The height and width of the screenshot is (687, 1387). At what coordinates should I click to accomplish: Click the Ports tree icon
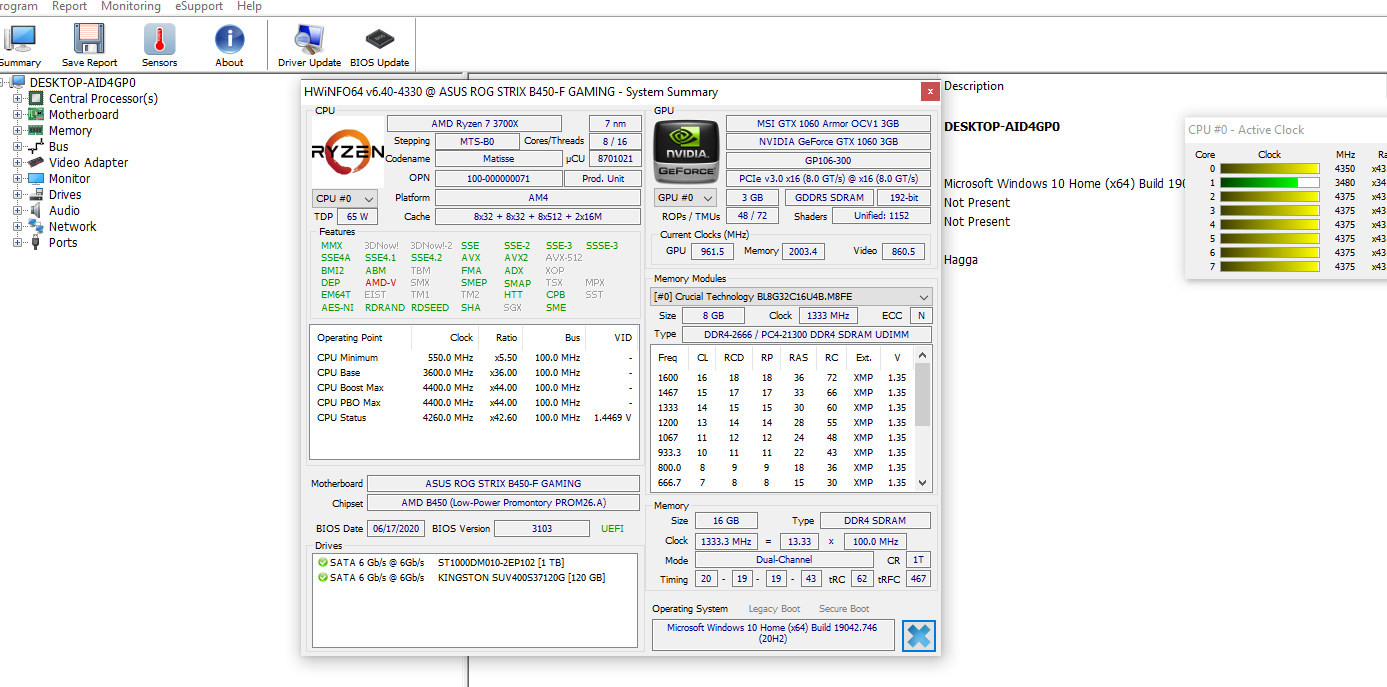coord(36,242)
